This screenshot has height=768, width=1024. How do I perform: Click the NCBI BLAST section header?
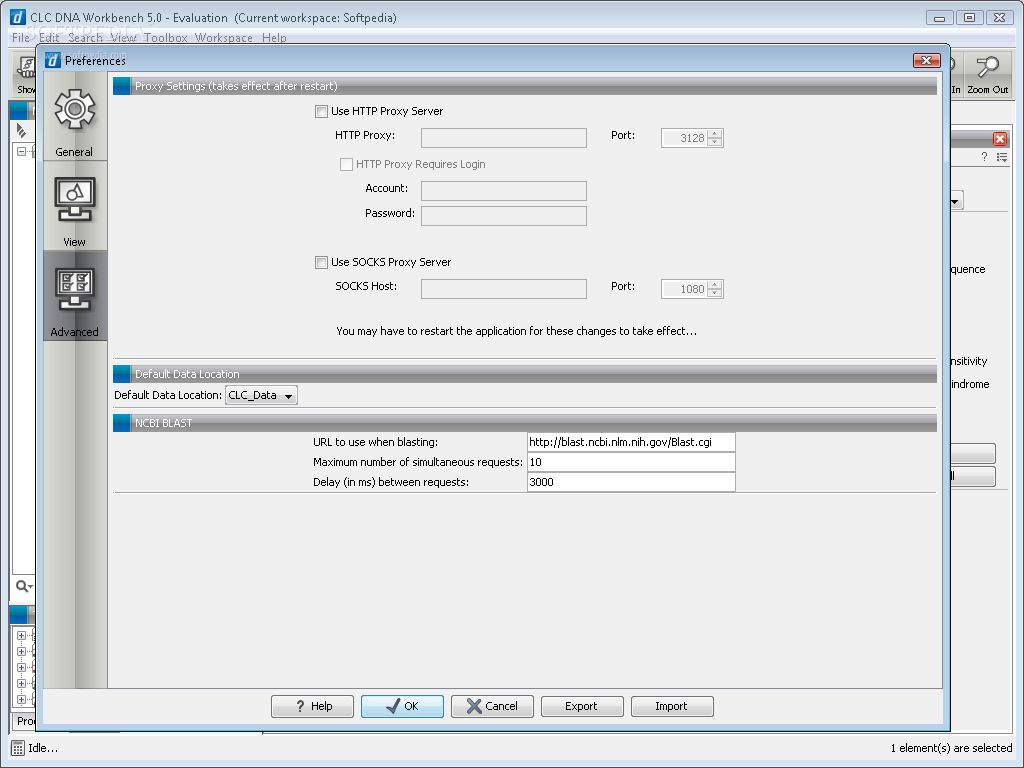(x=524, y=423)
